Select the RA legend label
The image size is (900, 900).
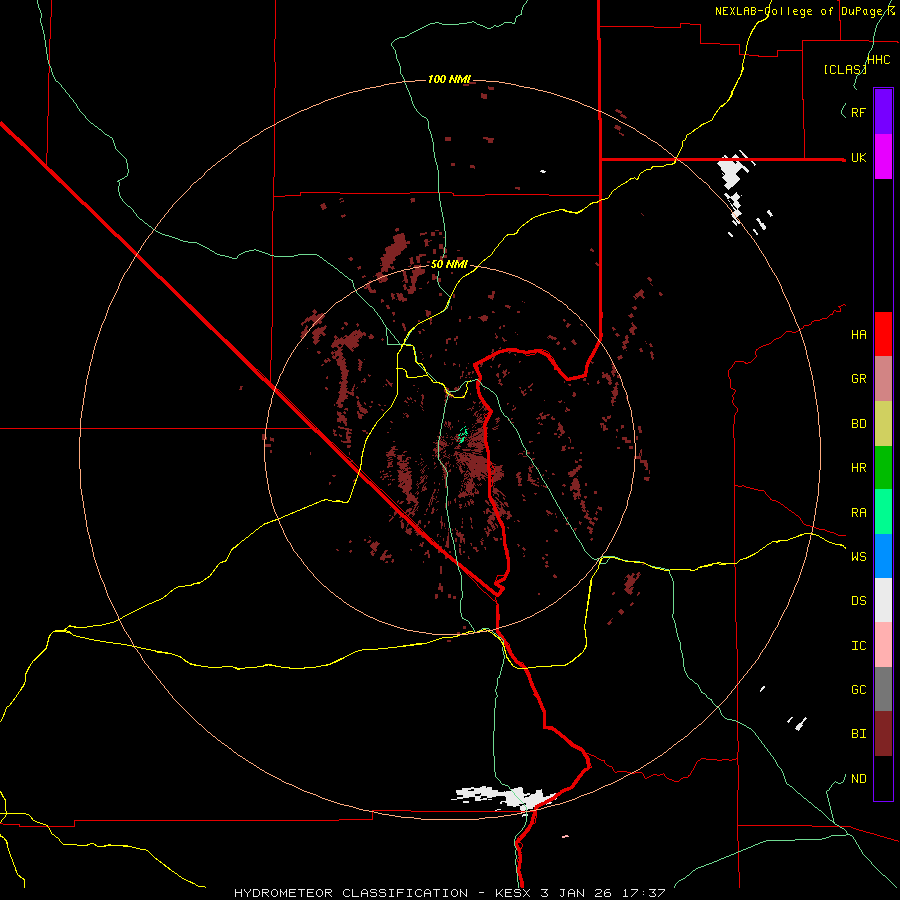pyautogui.click(x=858, y=513)
